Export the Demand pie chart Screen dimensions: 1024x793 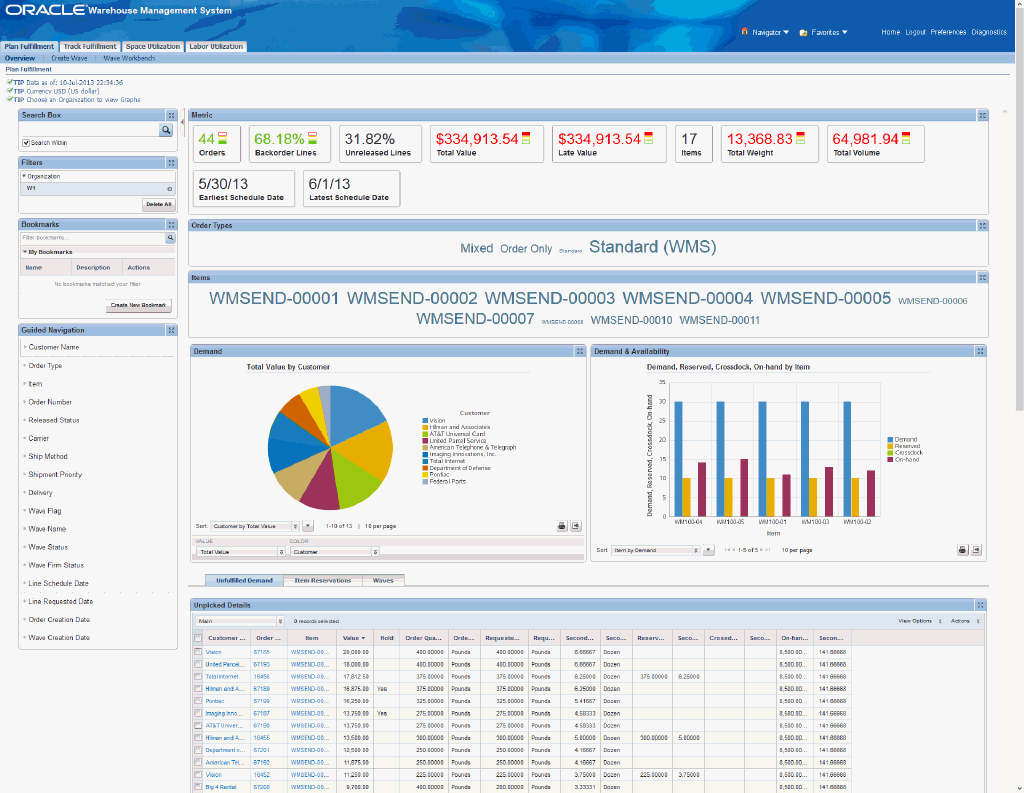pyautogui.click(x=576, y=526)
